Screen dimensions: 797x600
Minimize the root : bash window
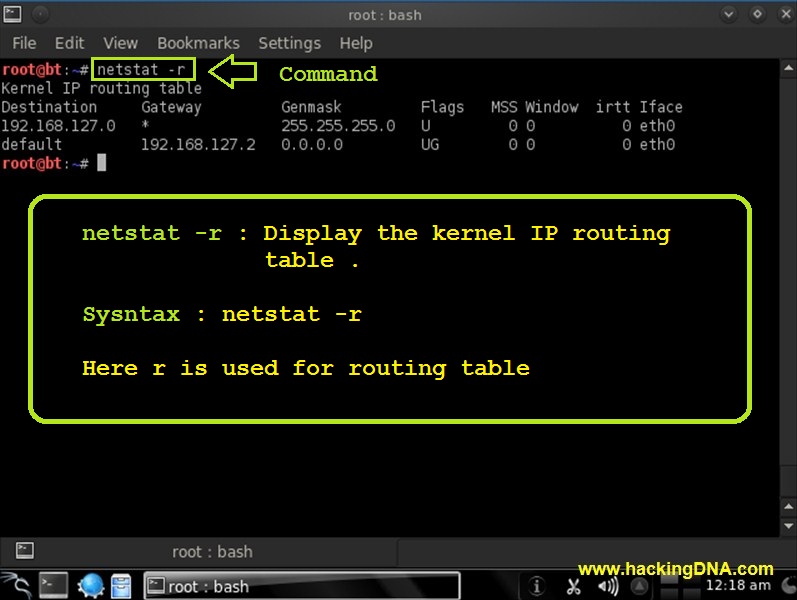[x=728, y=14]
